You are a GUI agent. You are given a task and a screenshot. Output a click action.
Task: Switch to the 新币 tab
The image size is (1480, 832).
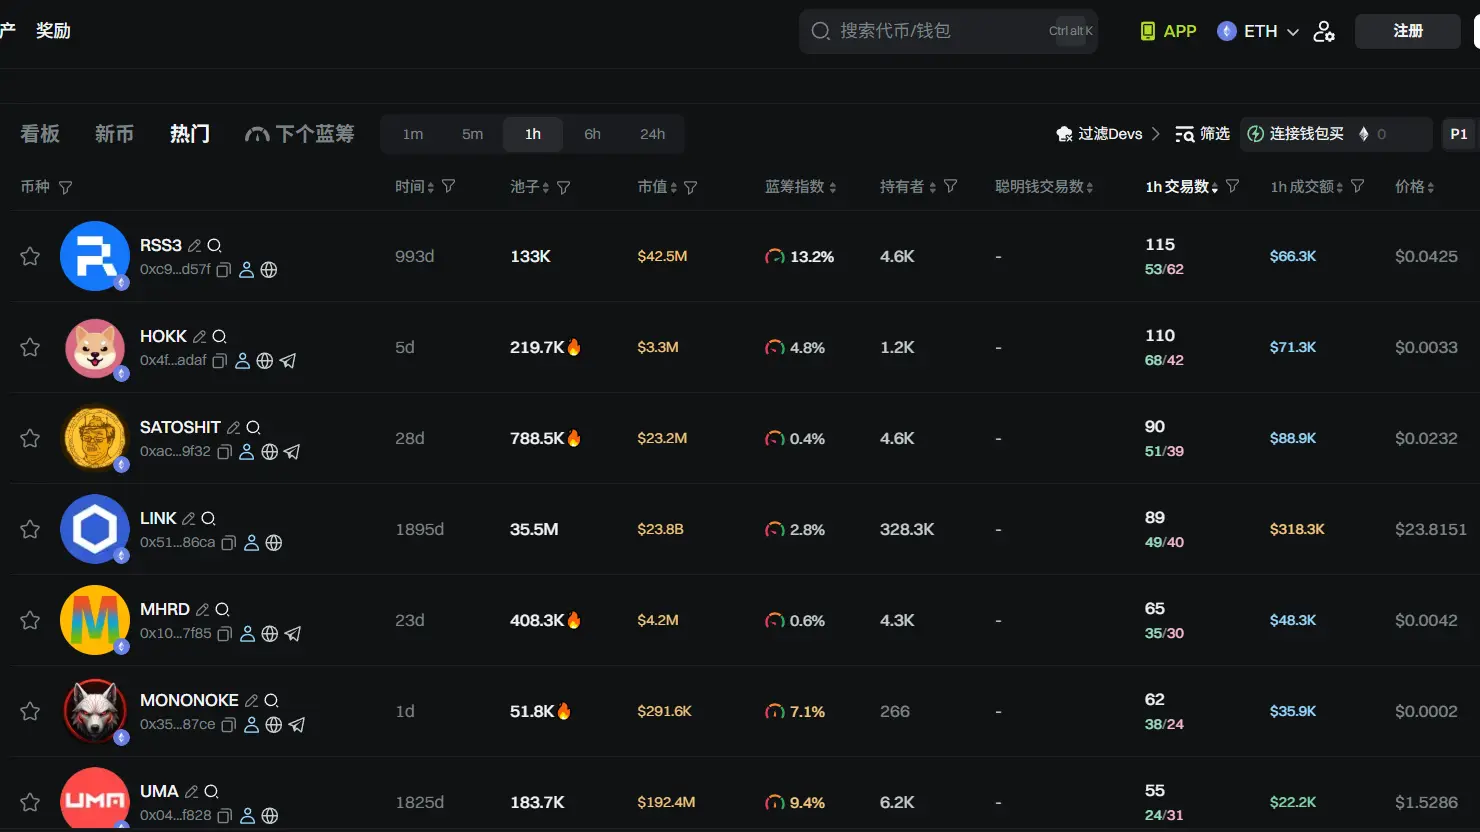(114, 134)
